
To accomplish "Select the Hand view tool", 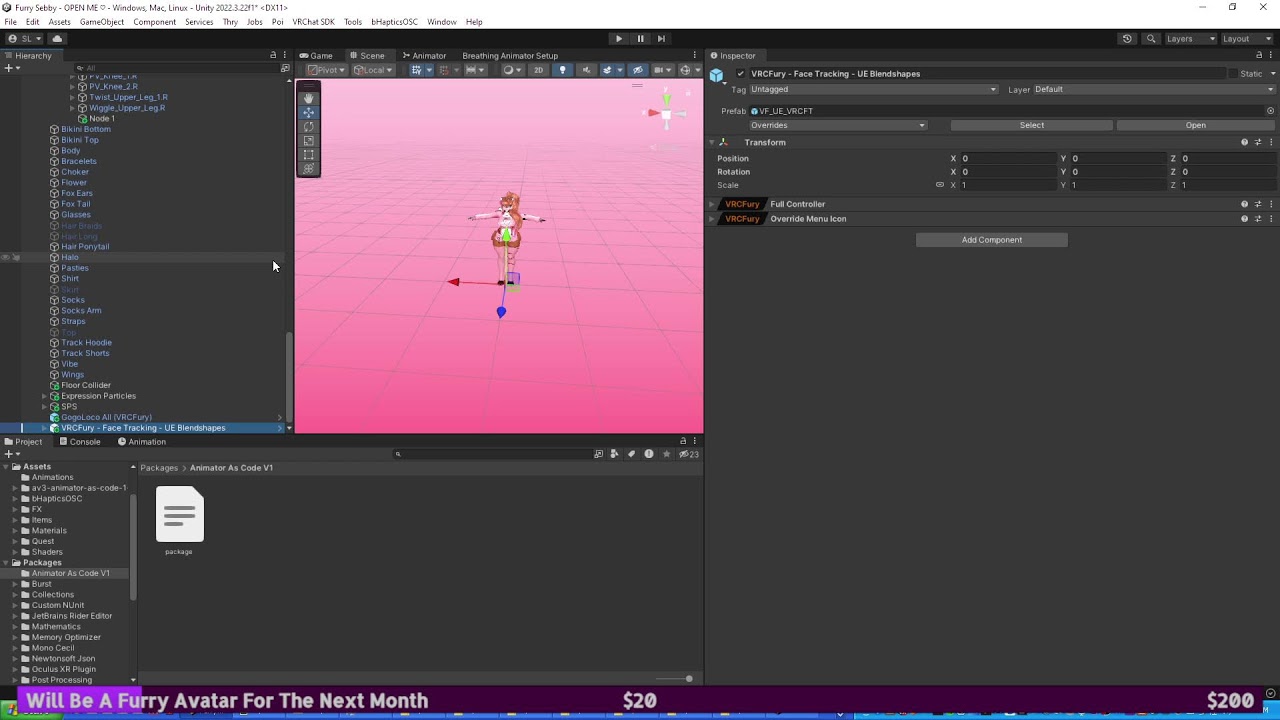I will click(308, 98).
